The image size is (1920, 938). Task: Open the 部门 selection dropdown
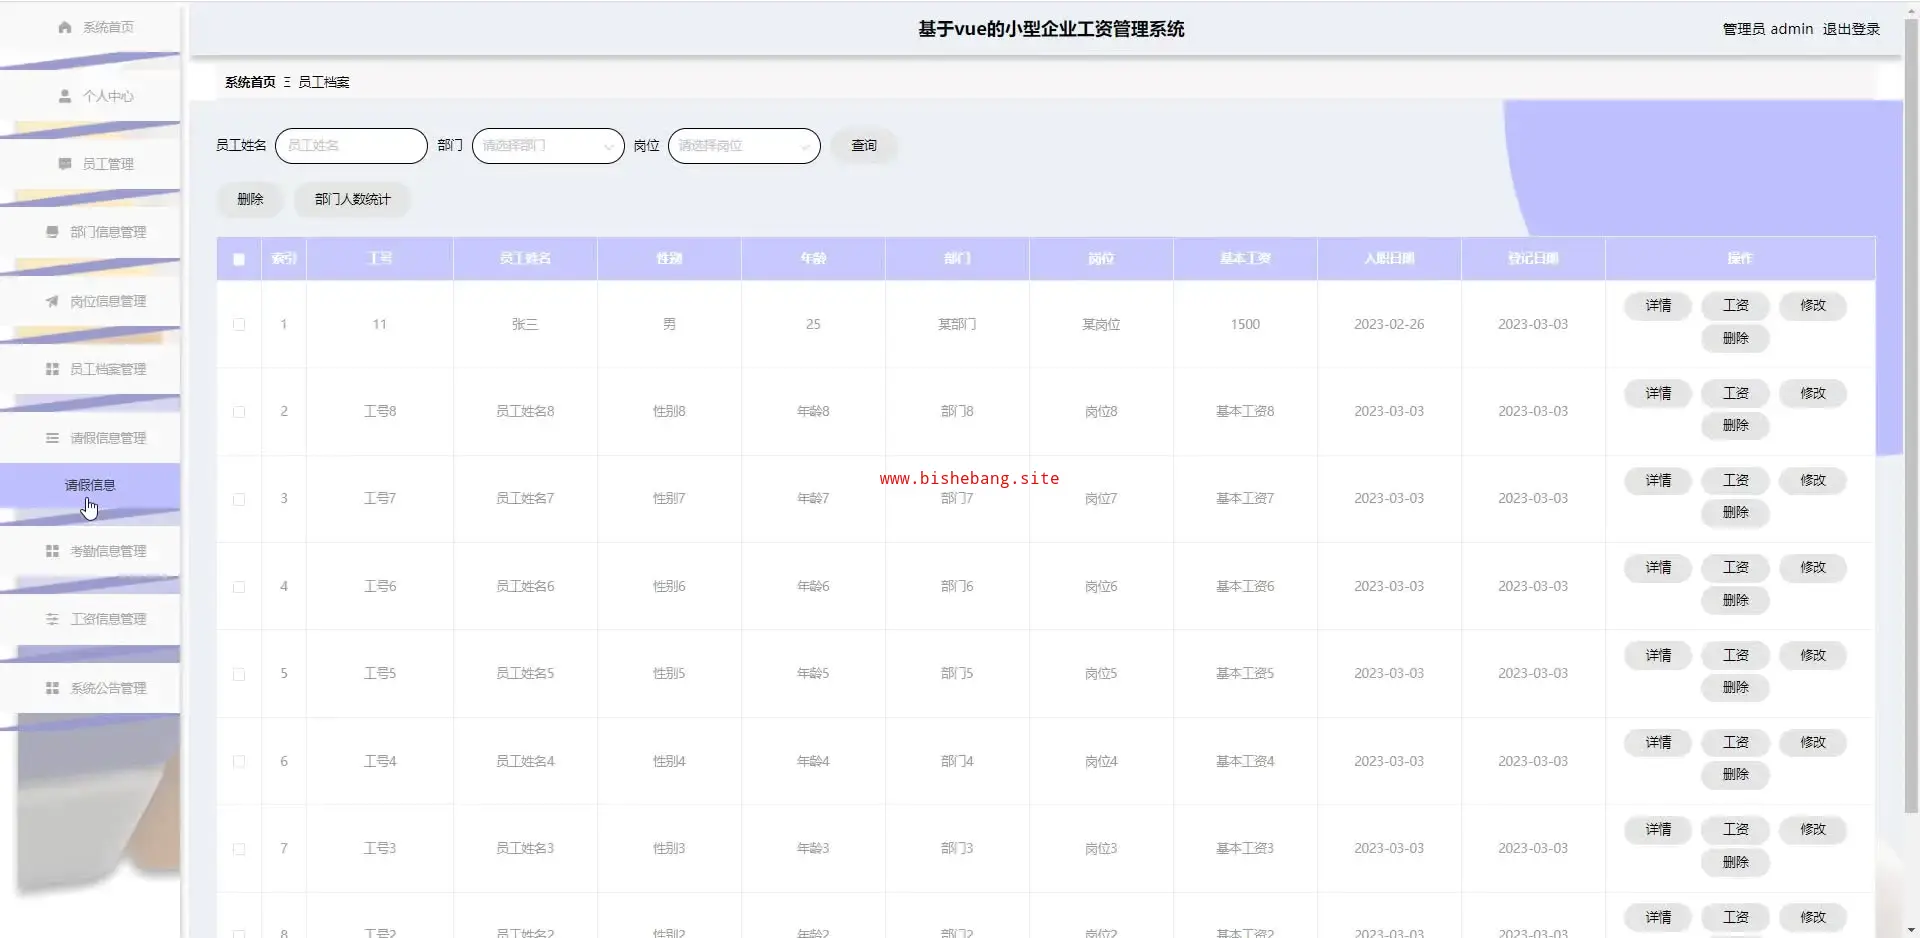click(x=547, y=146)
